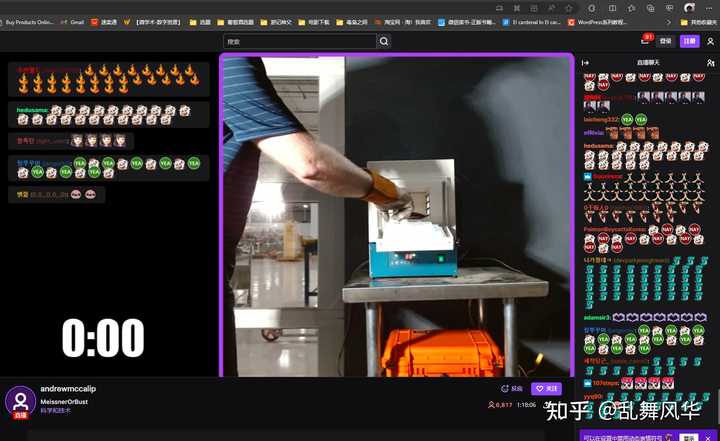Click the add-to-favorites star in address bar
The height and width of the screenshot is (441, 720).
pyautogui.click(x=568, y=8)
